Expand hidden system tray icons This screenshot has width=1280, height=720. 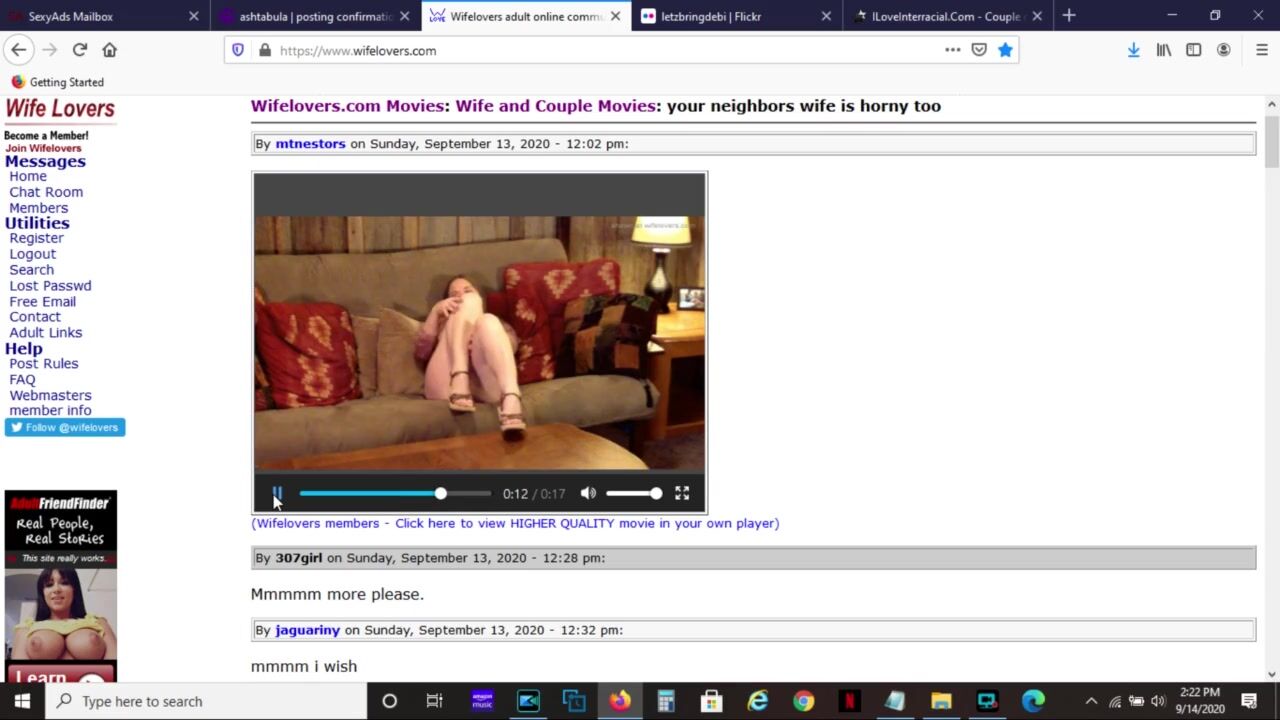[x=1091, y=701]
